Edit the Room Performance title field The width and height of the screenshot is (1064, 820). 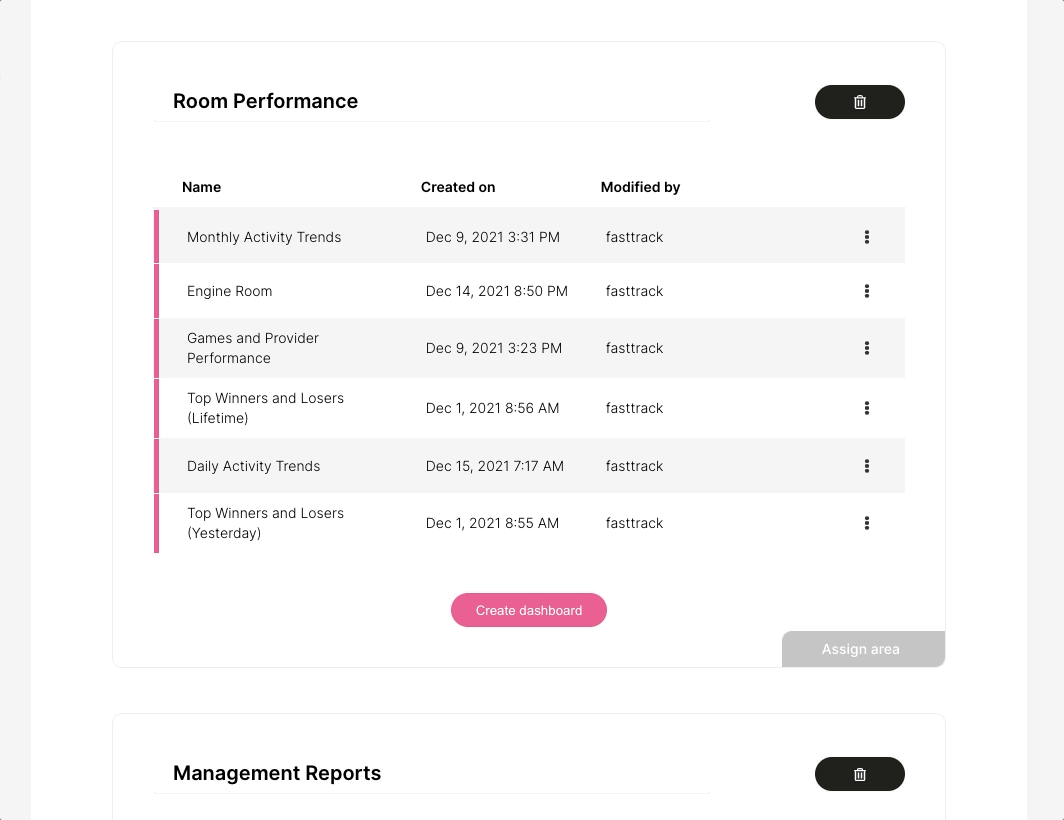(432, 101)
